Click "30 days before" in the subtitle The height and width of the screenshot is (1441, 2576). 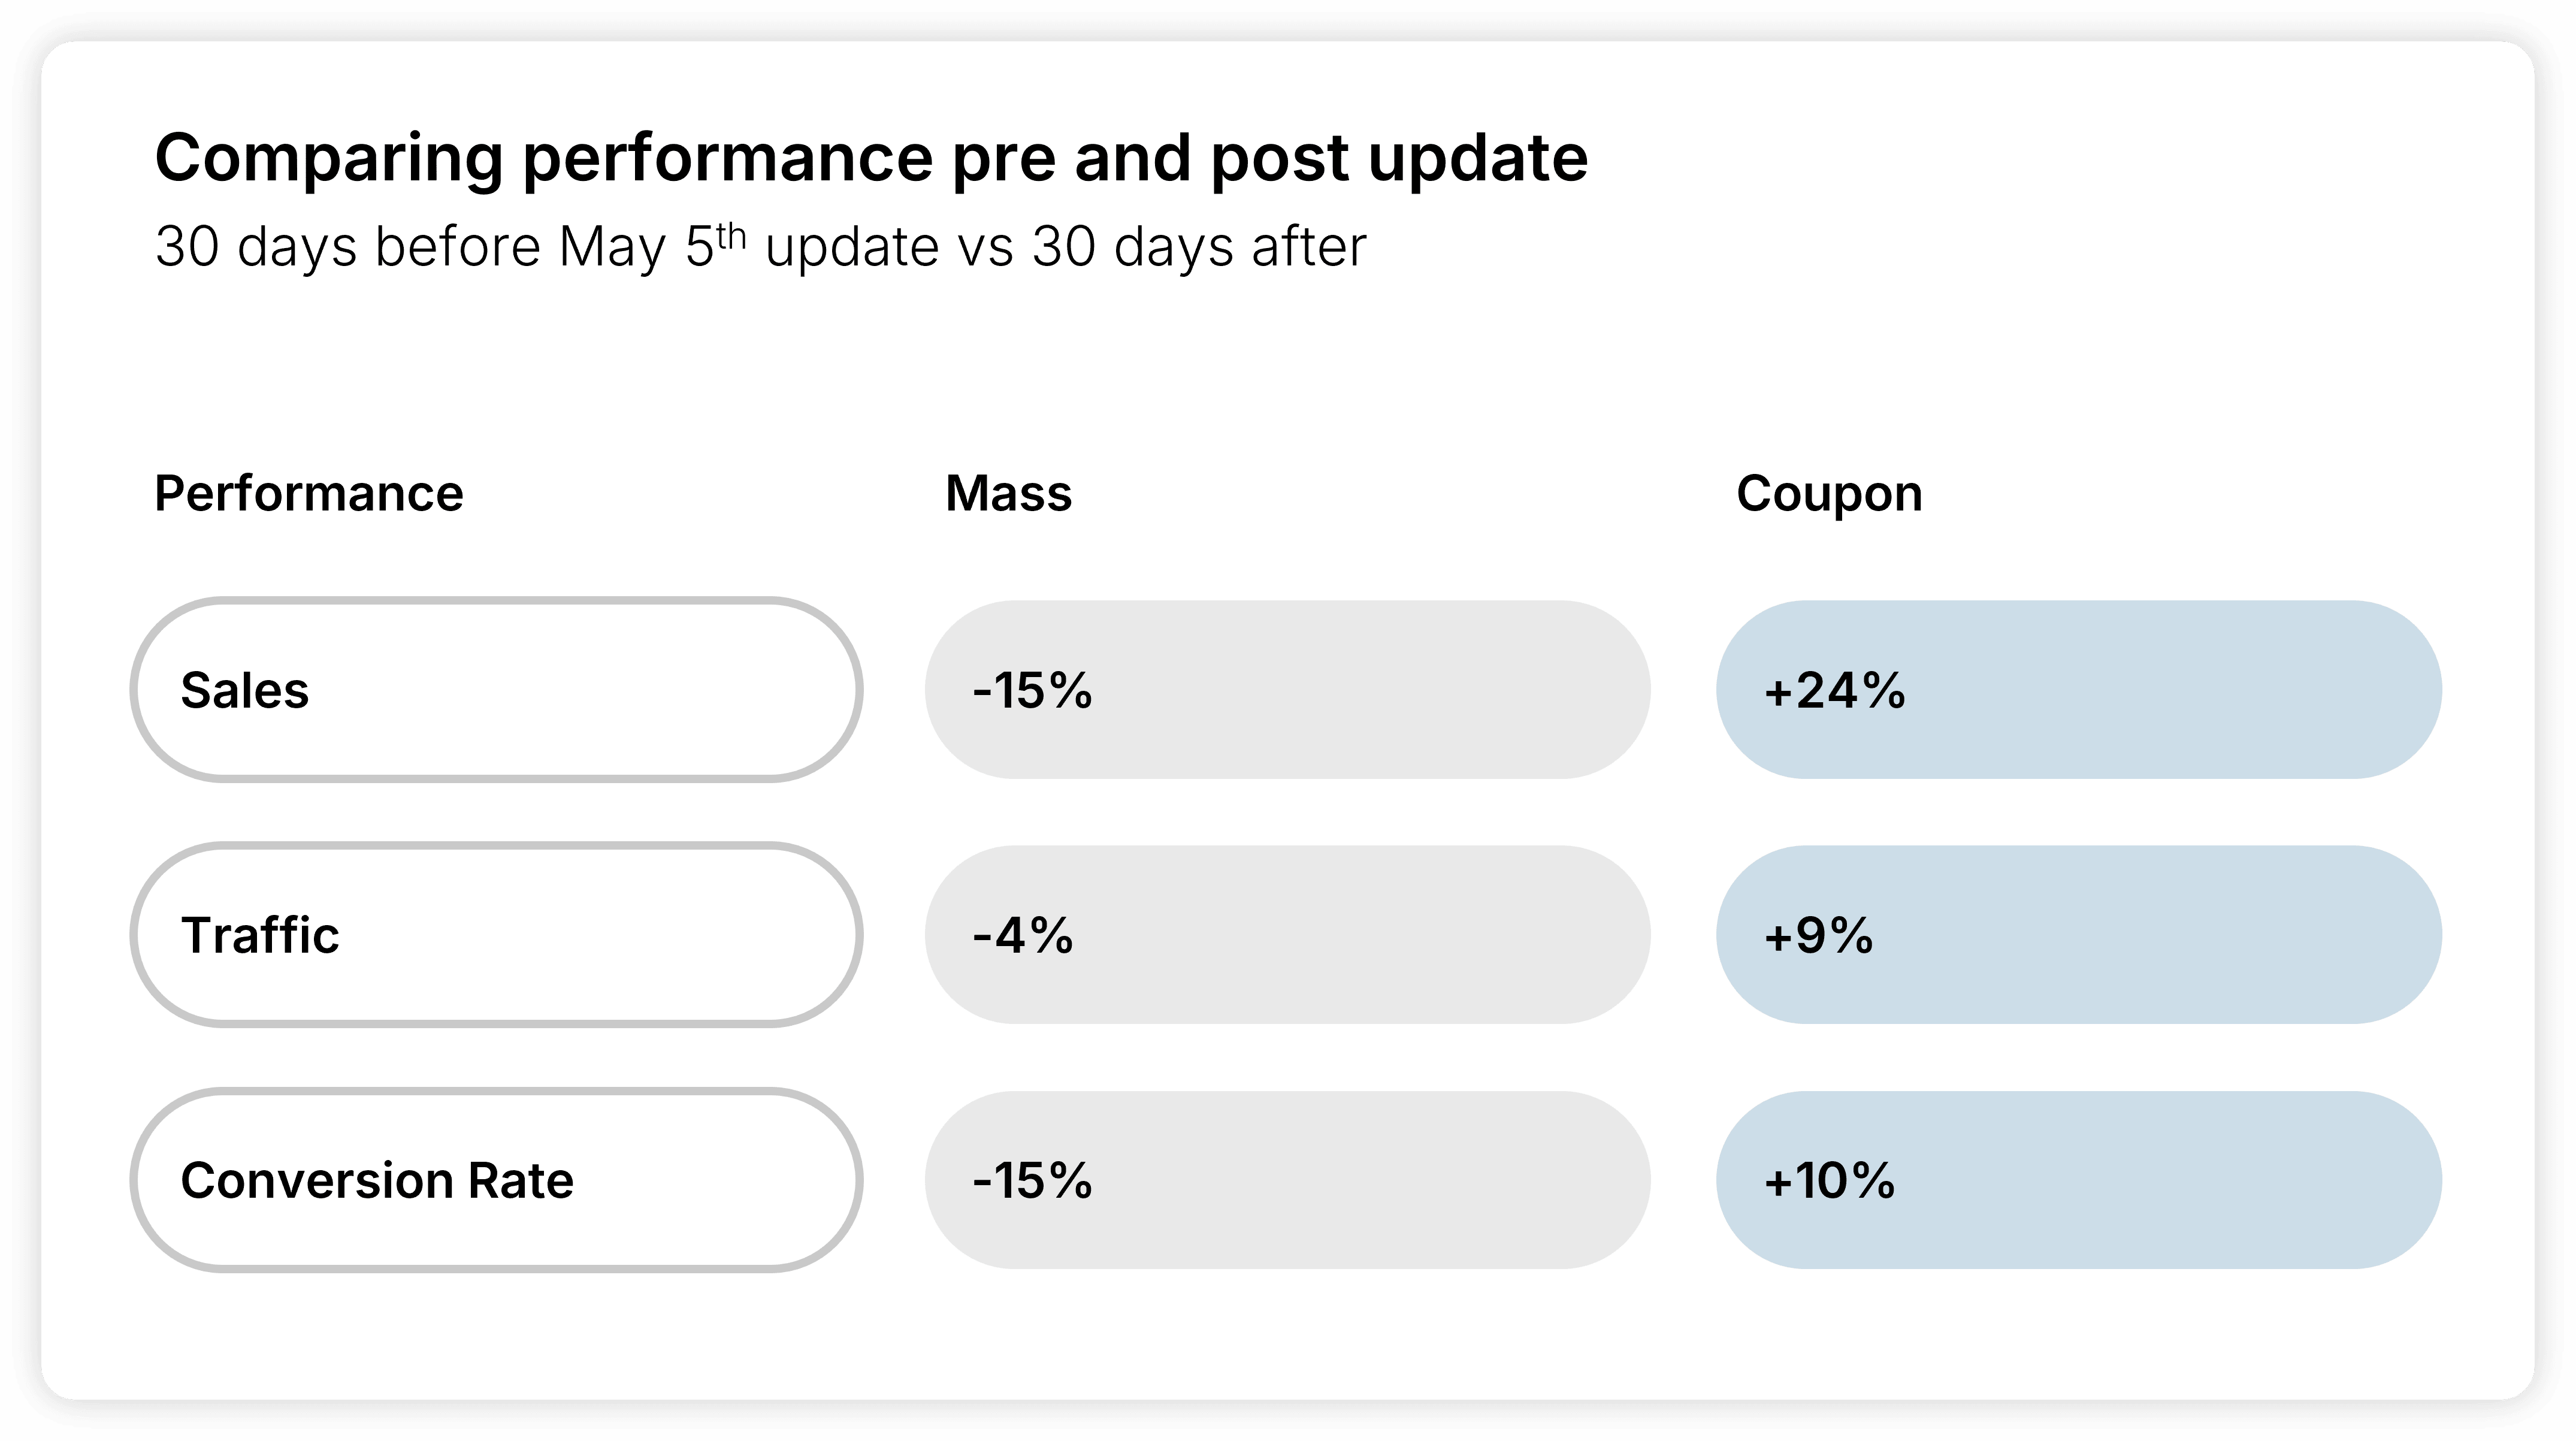pos(347,247)
